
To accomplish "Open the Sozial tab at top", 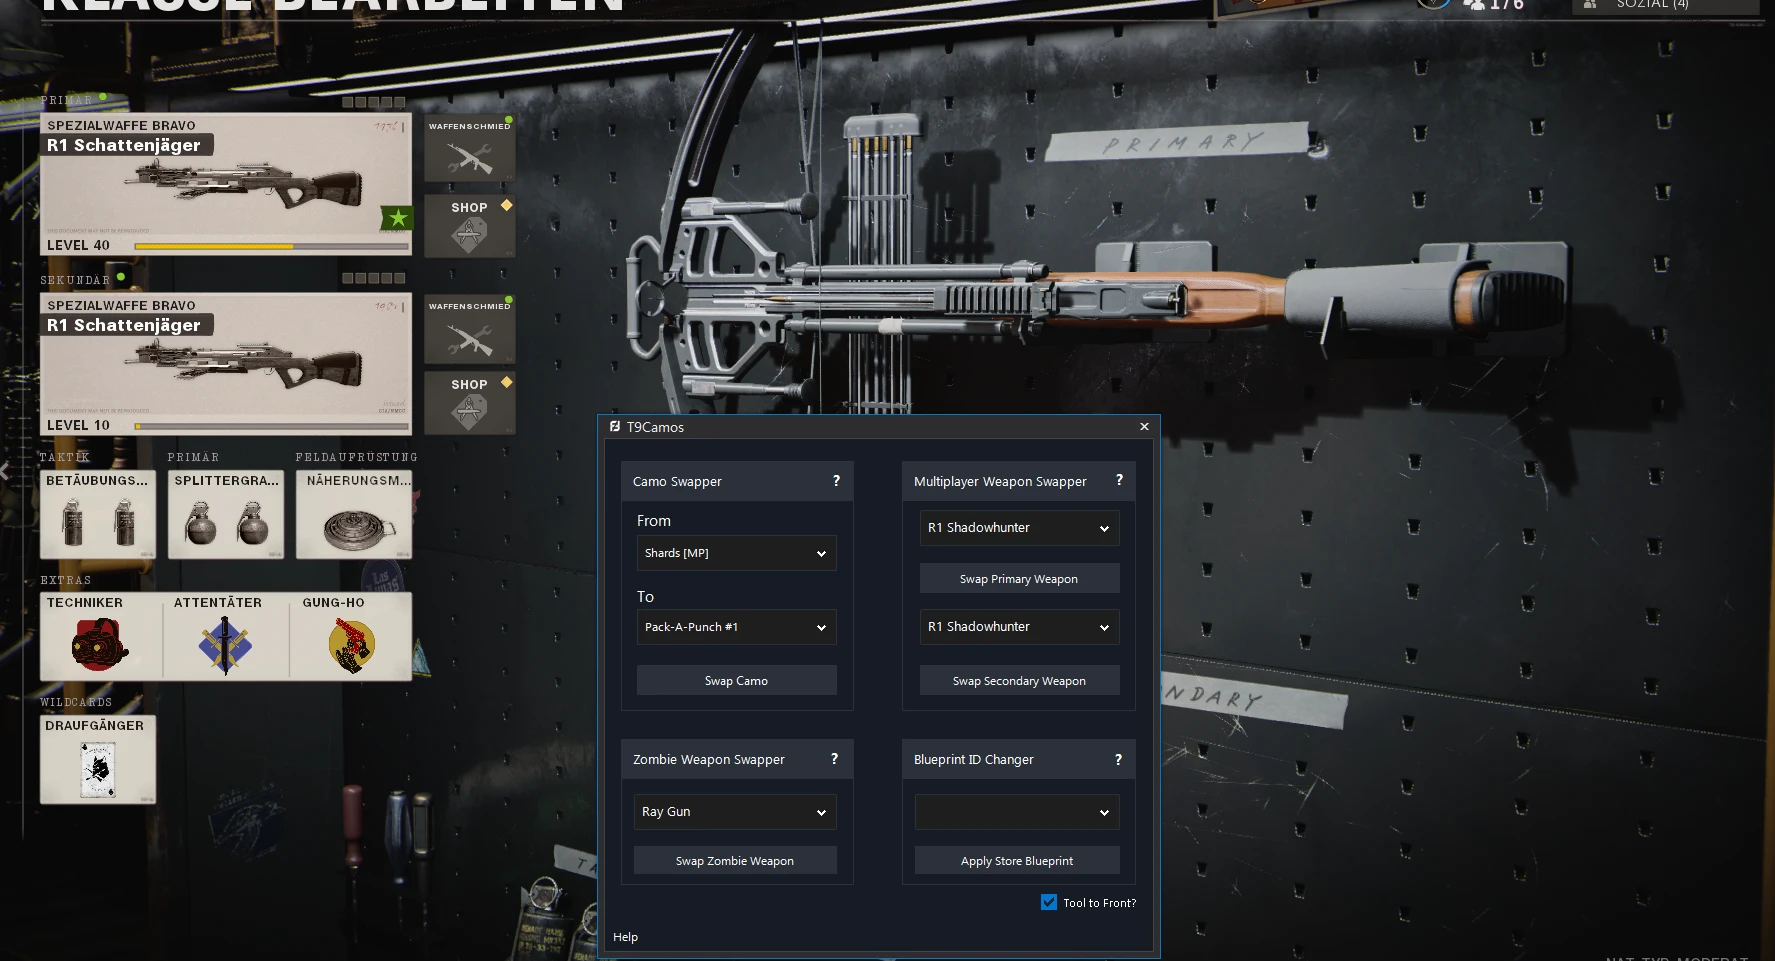I will [x=1652, y=5].
